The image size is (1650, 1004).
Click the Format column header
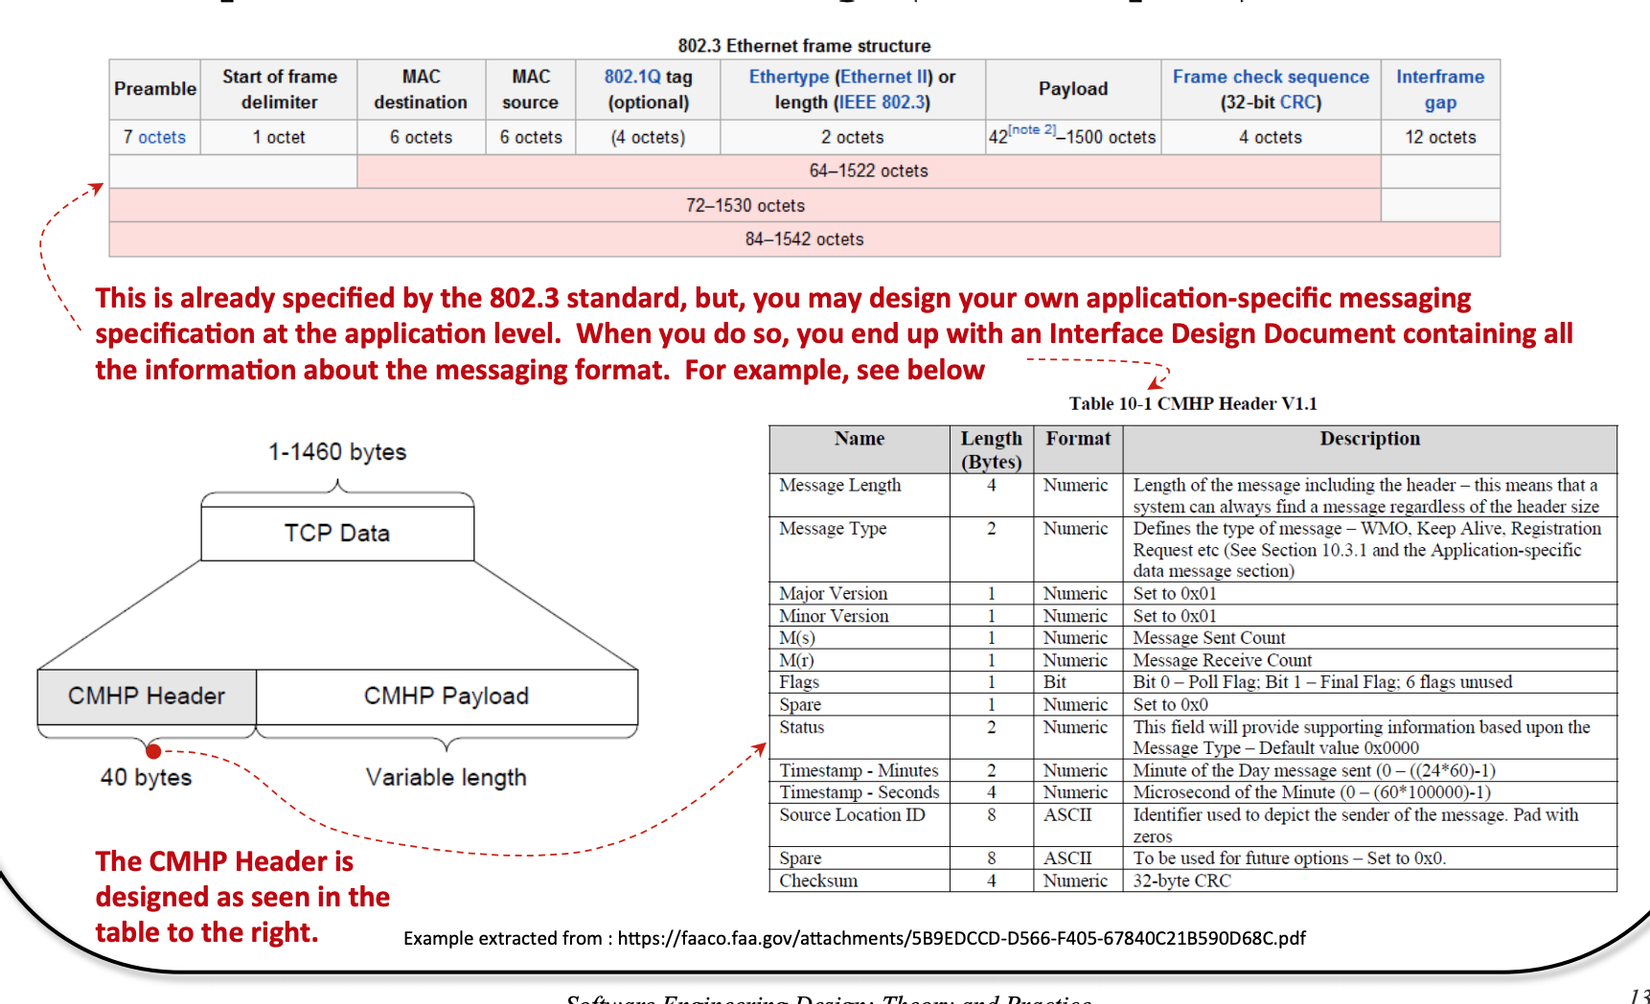1078,449
